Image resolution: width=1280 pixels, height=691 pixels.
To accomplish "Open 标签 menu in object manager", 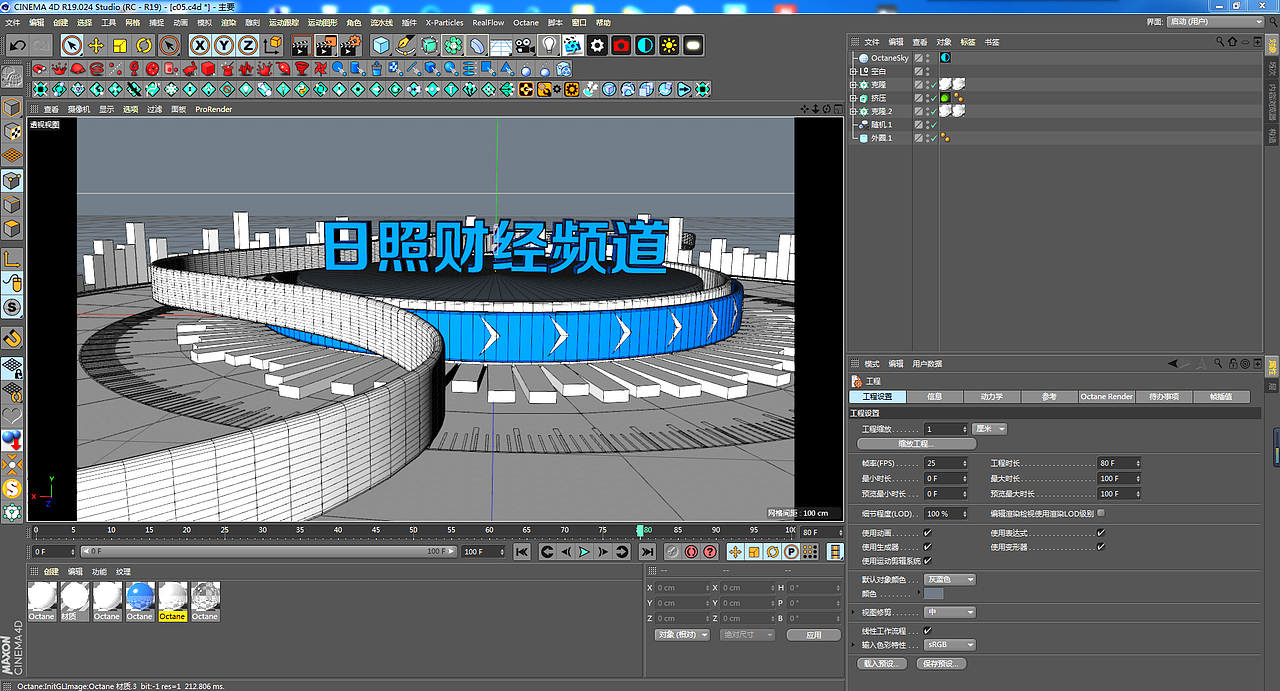I will click(968, 42).
